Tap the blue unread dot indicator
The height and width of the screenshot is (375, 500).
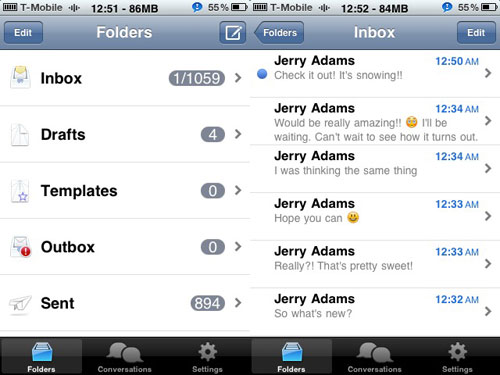coord(262,74)
